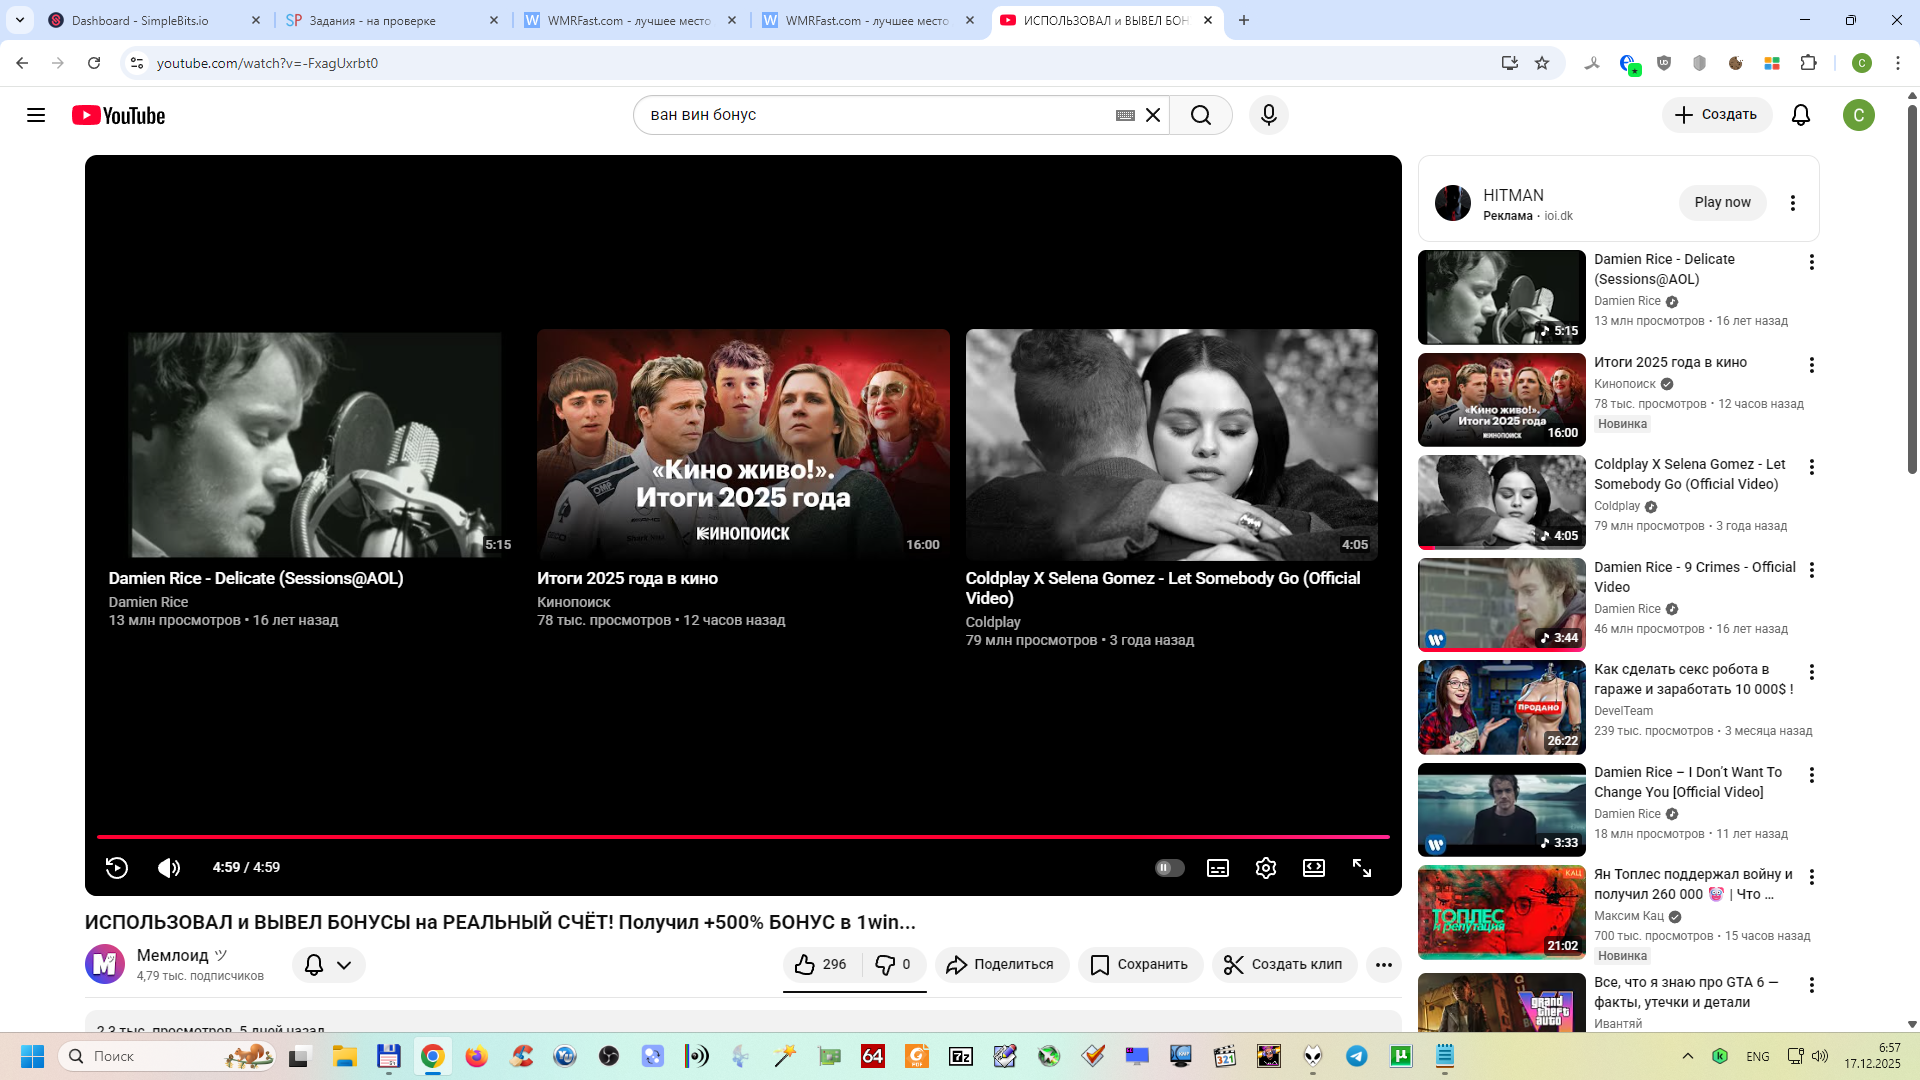Click the red video progress bar
The width and height of the screenshot is (1920, 1080).
743,836
